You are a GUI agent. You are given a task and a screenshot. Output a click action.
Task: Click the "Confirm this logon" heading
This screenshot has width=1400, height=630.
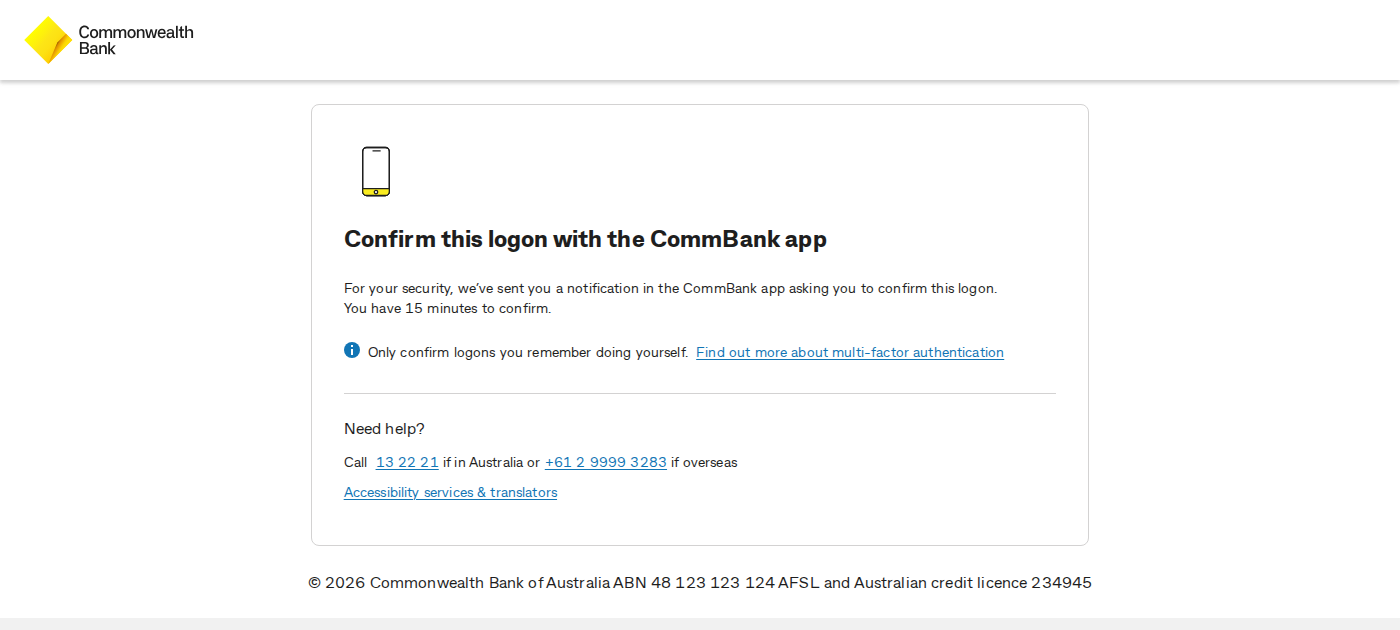pos(585,239)
